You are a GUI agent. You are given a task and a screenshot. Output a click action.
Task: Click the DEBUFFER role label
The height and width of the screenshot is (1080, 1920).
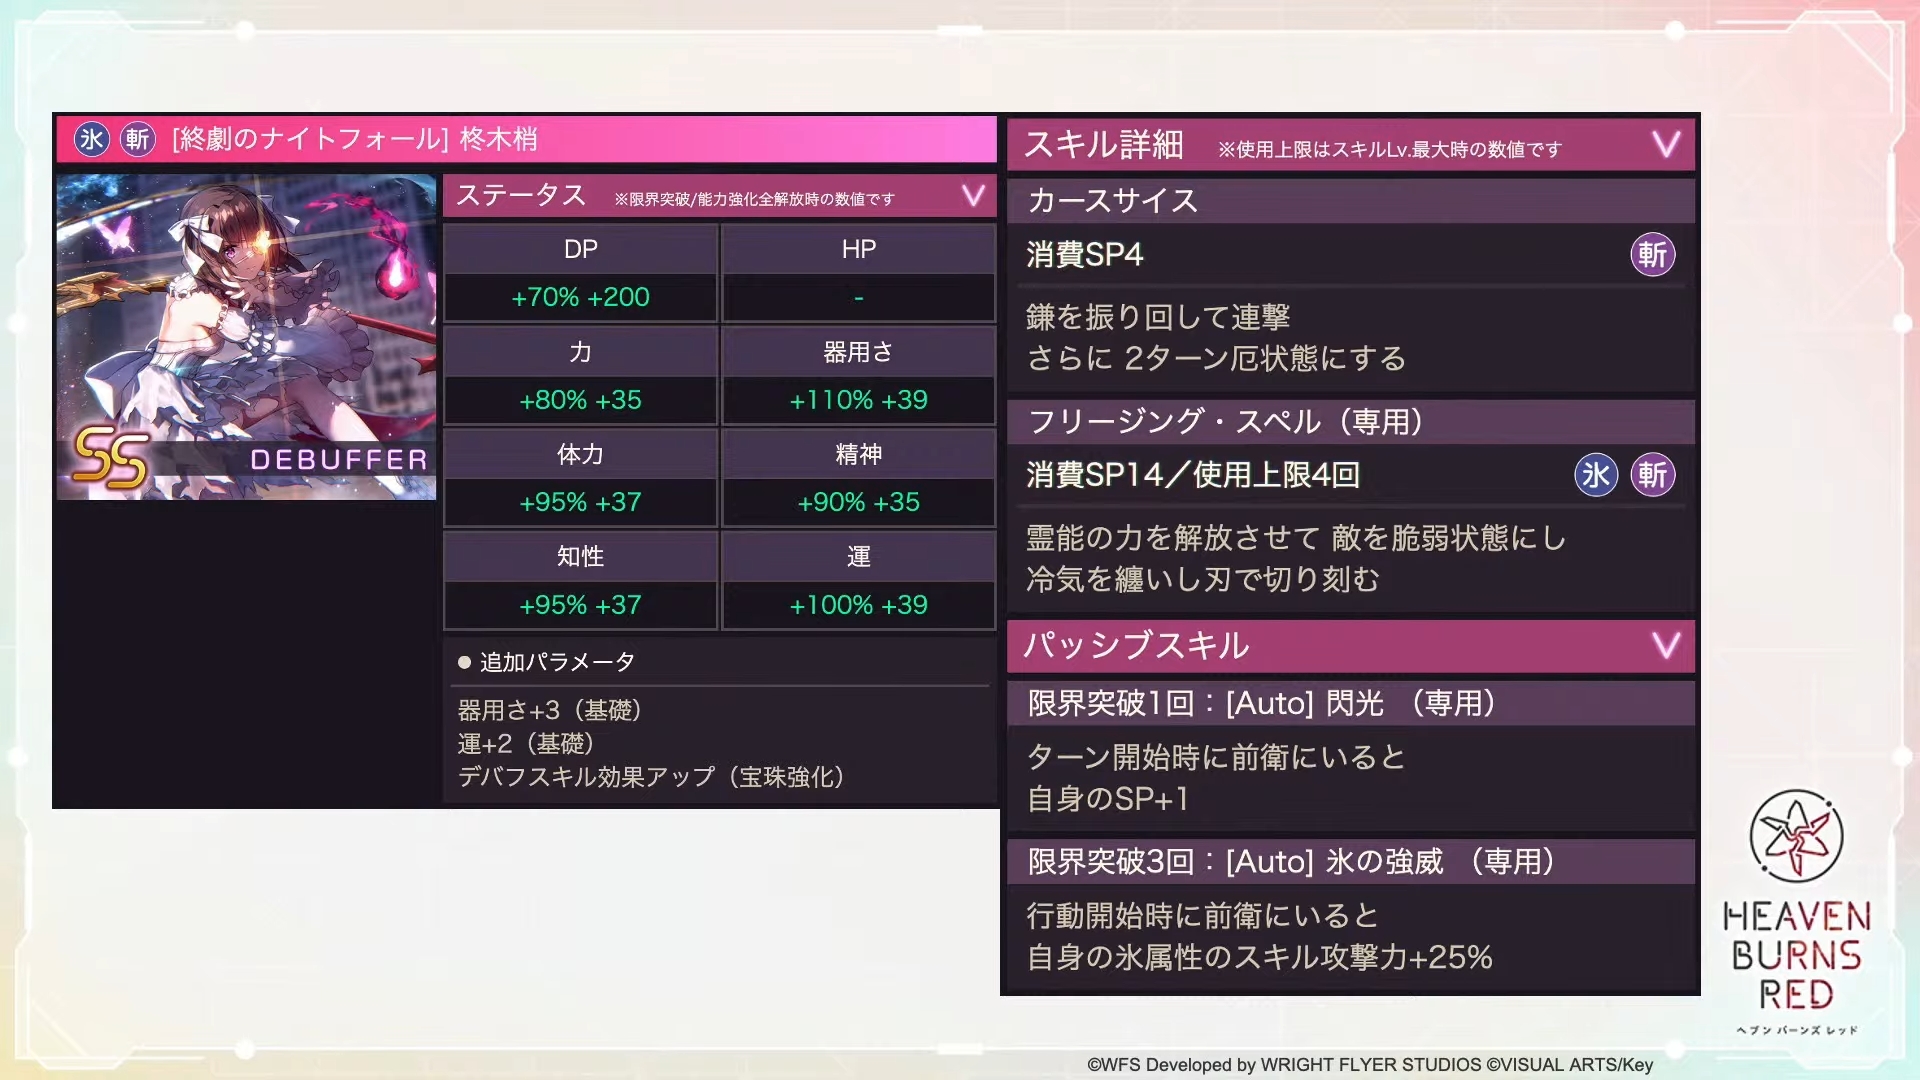pyautogui.click(x=338, y=460)
